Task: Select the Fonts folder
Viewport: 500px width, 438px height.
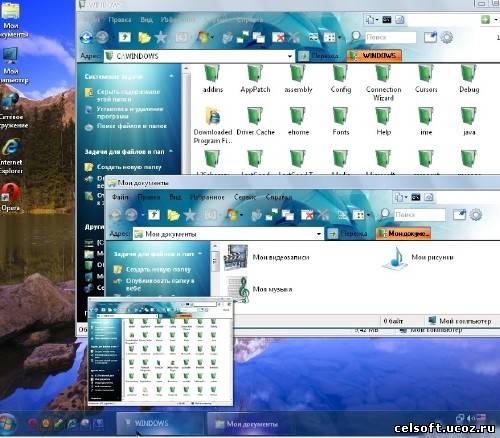Action: [x=341, y=122]
